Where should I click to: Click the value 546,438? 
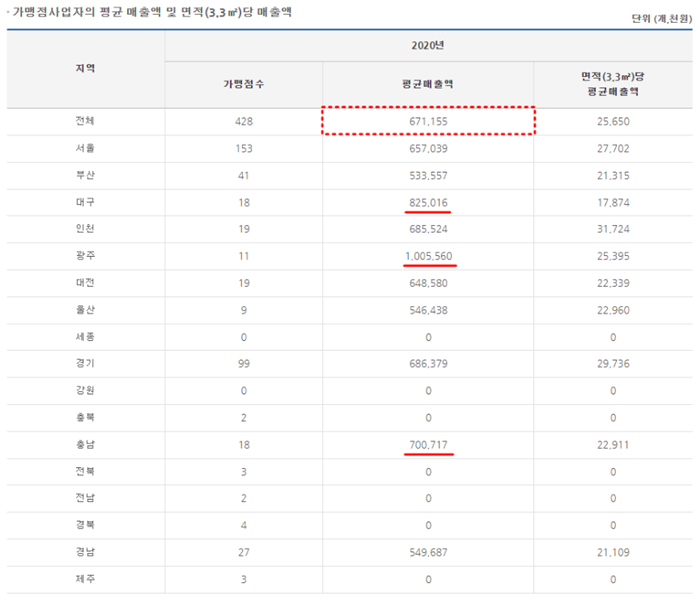point(428,310)
